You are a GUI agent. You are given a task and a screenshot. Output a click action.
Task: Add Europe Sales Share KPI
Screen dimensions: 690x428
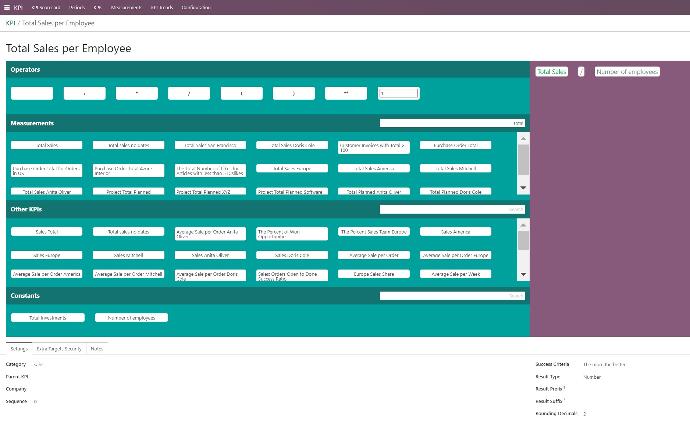point(374,274)
